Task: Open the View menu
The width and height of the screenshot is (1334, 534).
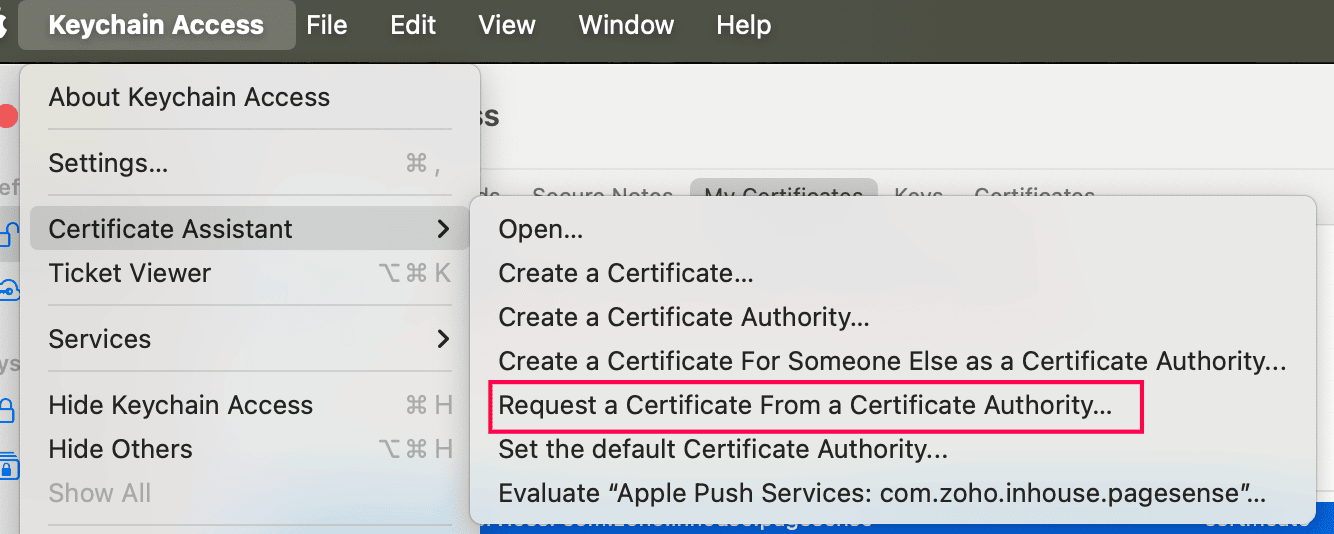Action: pyautogui.click(x=507, y=25)
